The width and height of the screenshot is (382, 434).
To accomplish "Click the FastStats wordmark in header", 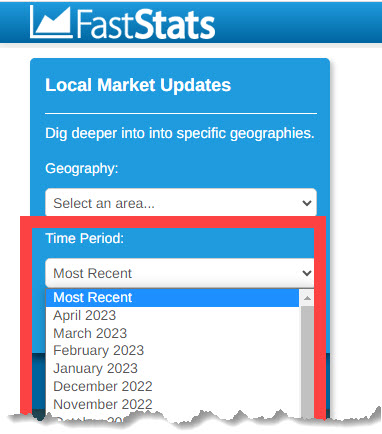I will (x=146, y=24).
